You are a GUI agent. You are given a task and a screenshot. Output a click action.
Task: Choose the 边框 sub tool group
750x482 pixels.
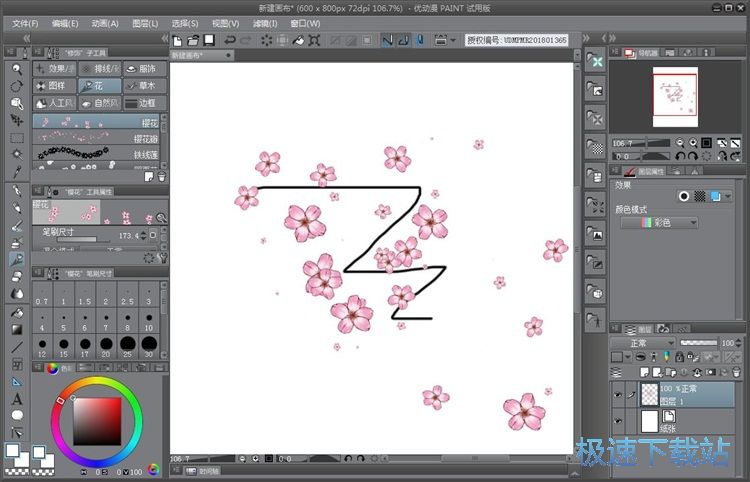click(145, 103)
